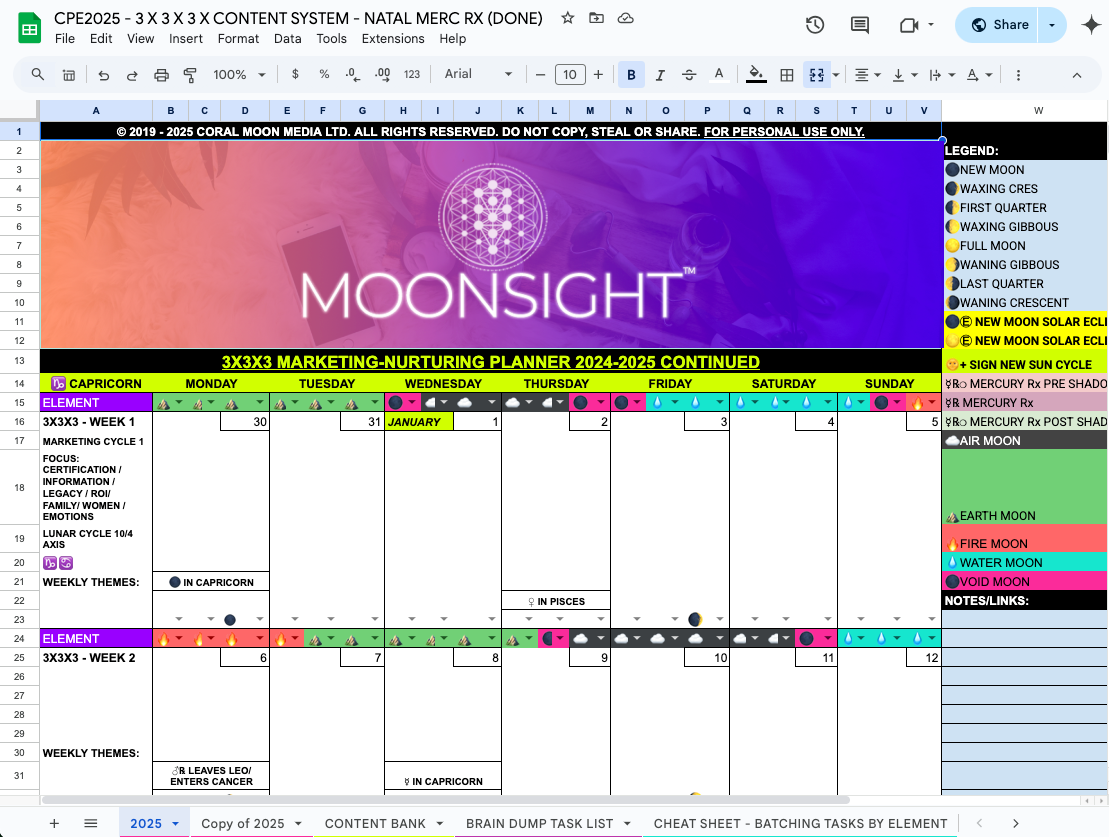Click the print icon in toolbar

162,75
